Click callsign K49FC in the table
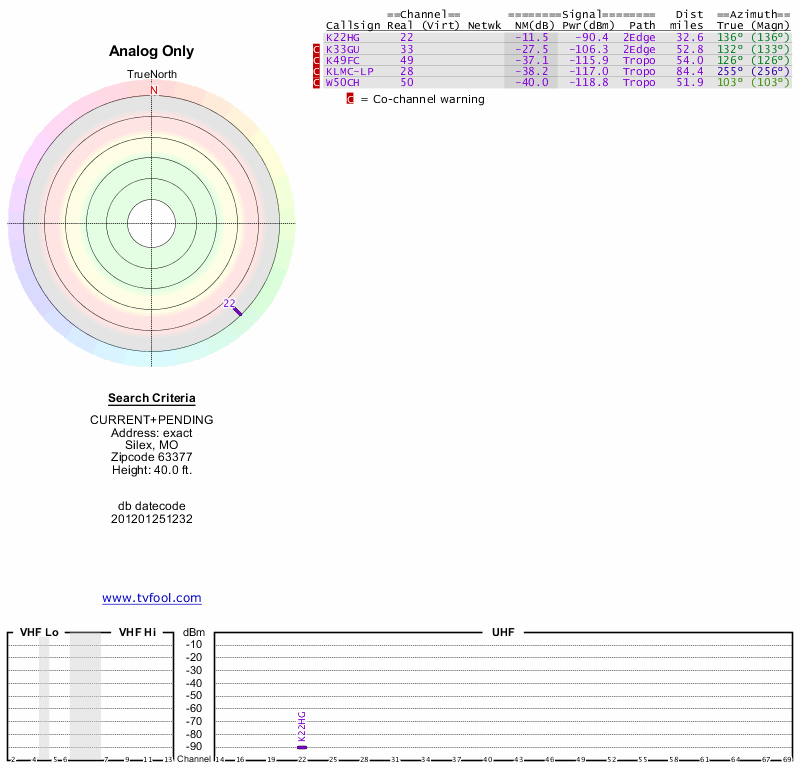 pyautogui.click(x=342, y=61)
